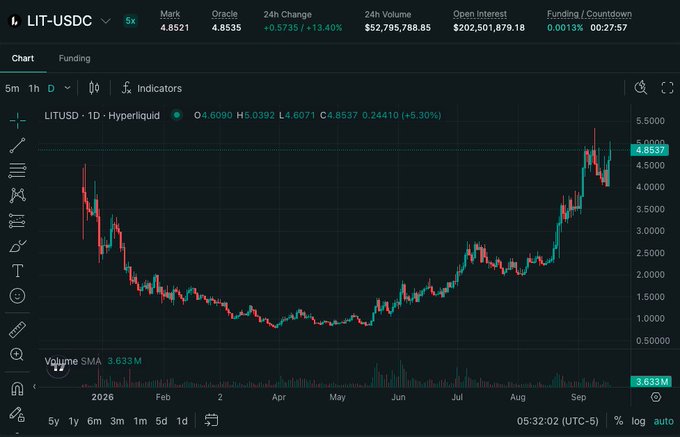Open the candlestick chart style selector
Screen dimensions: 680x437
tap(94, 88)
